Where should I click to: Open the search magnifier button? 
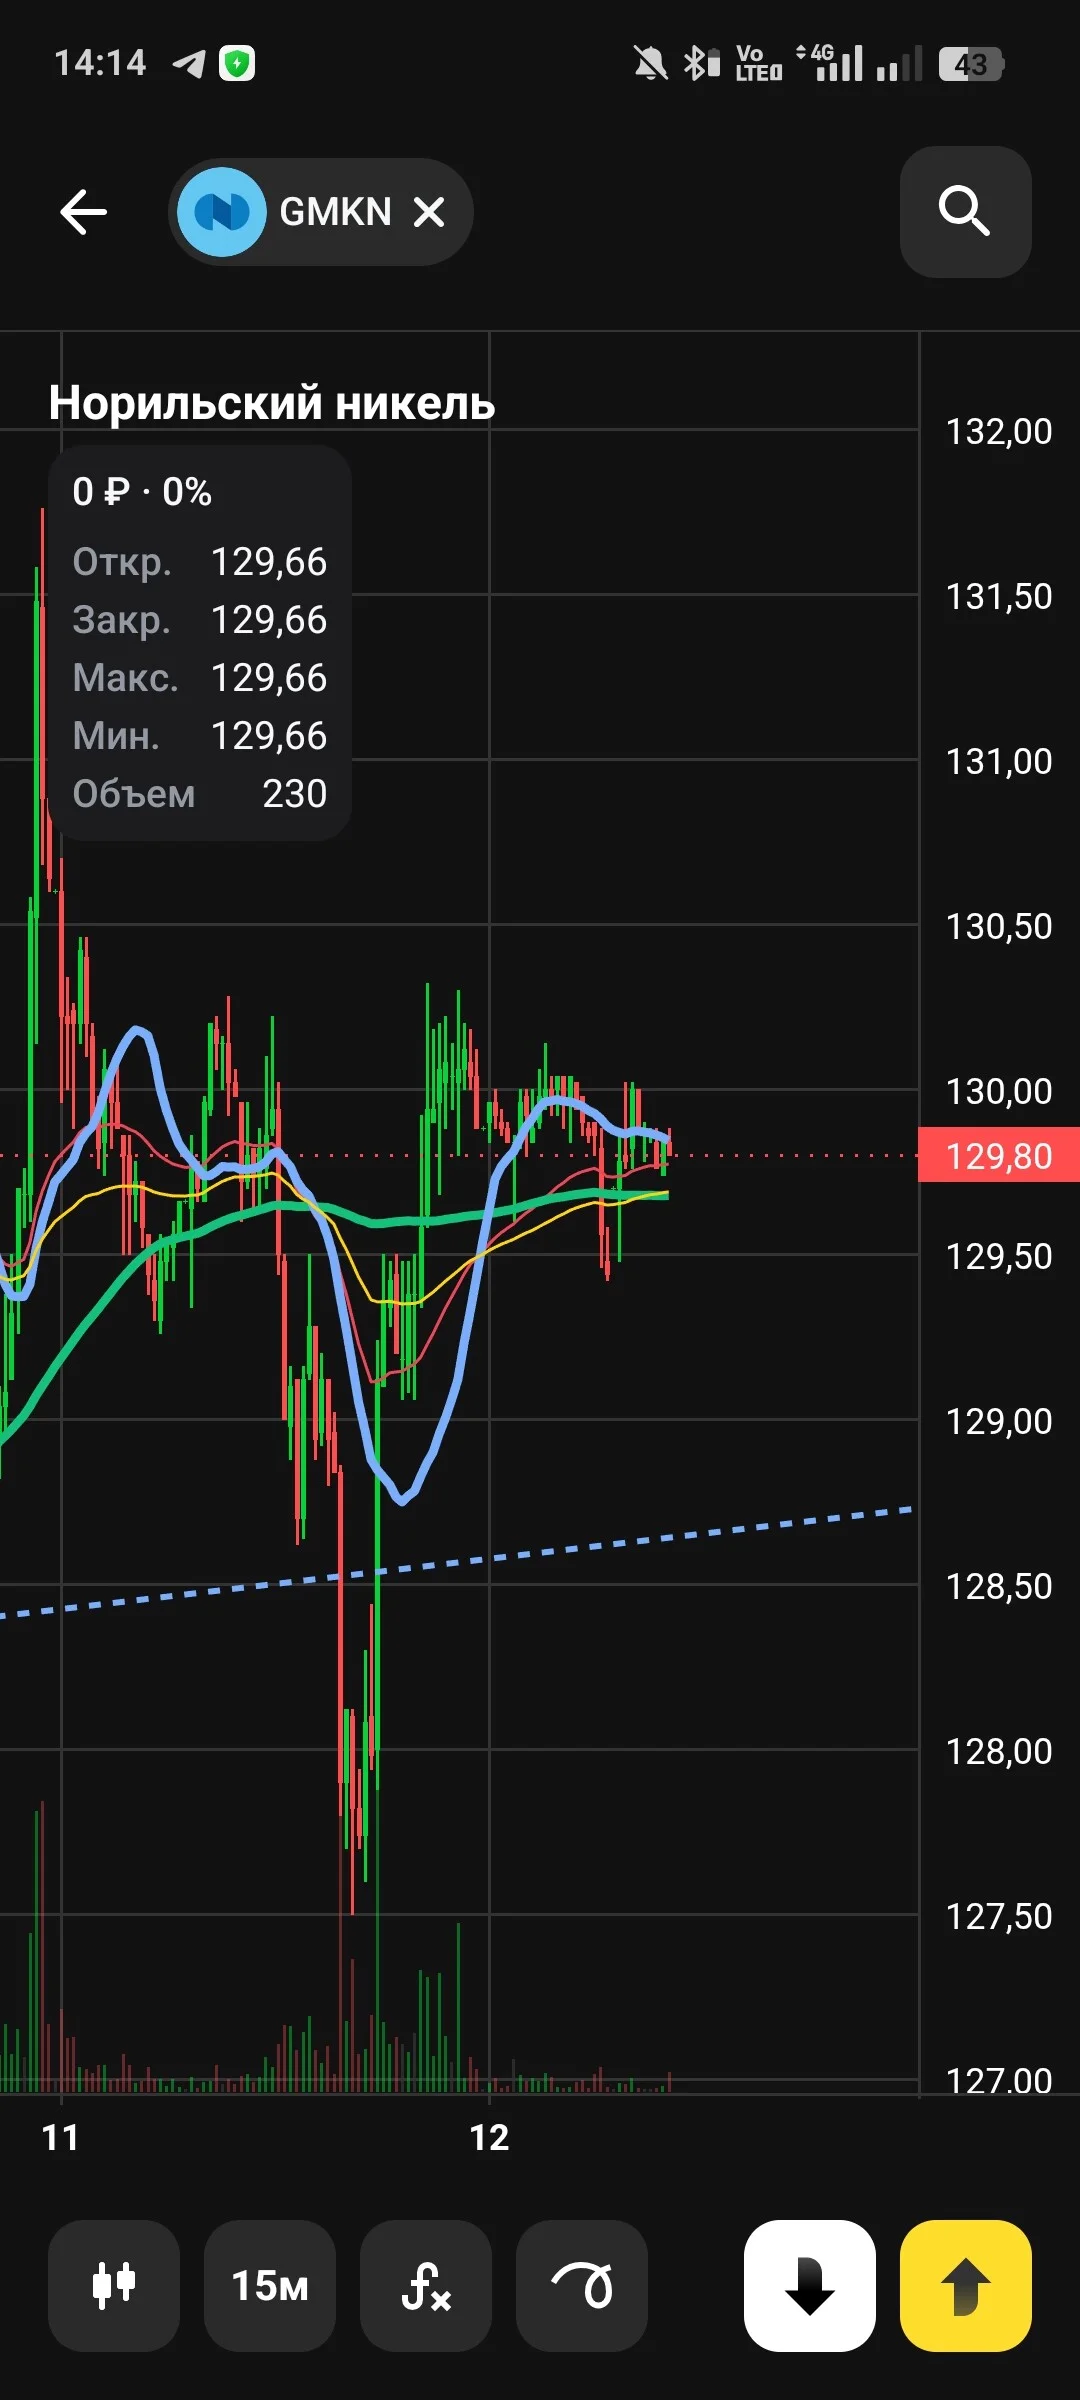point(965,212)
